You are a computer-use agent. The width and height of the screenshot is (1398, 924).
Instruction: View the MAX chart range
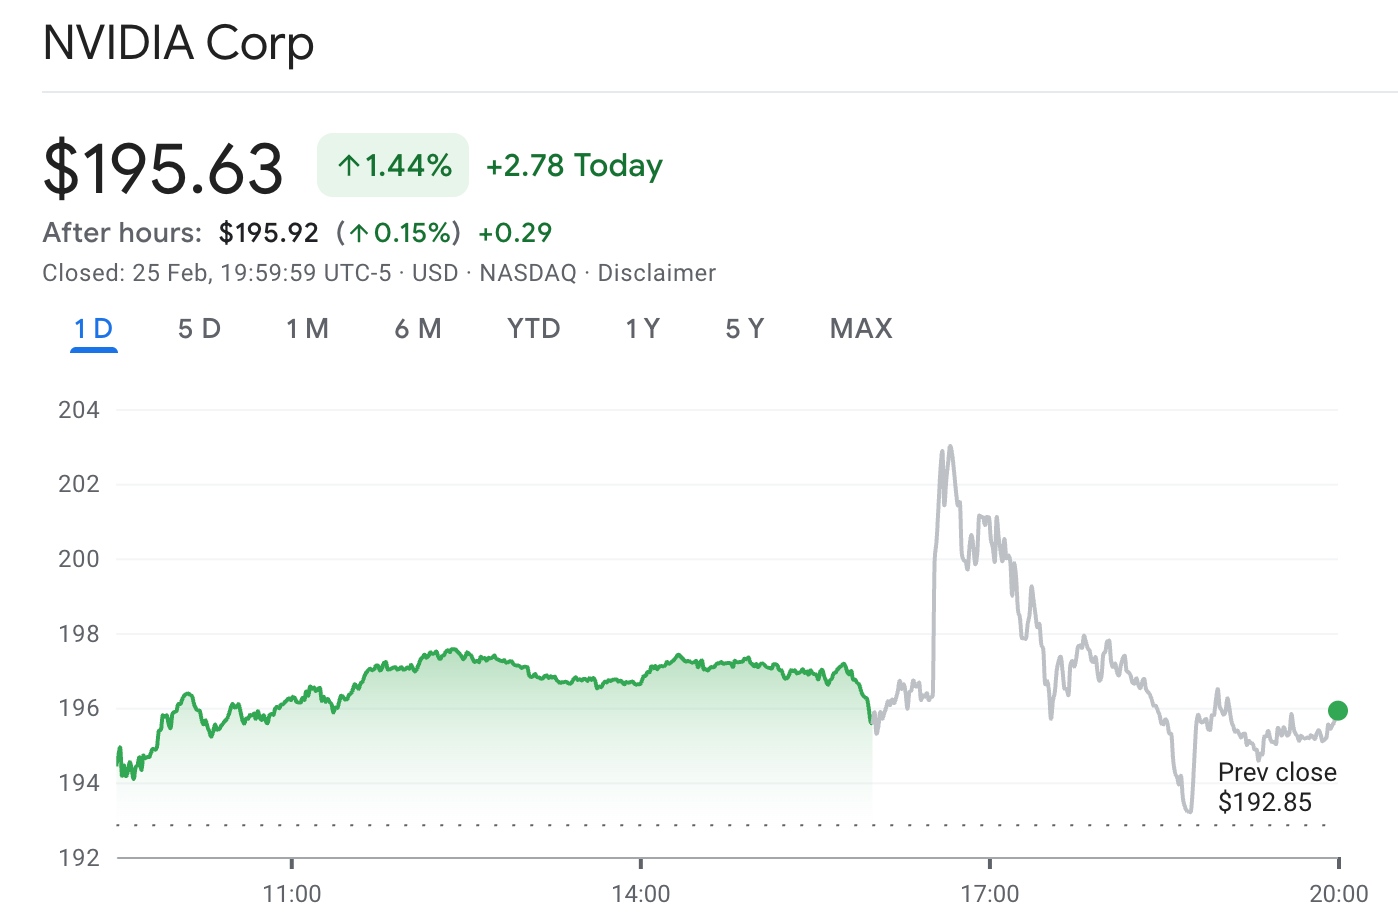coord(860,328)
